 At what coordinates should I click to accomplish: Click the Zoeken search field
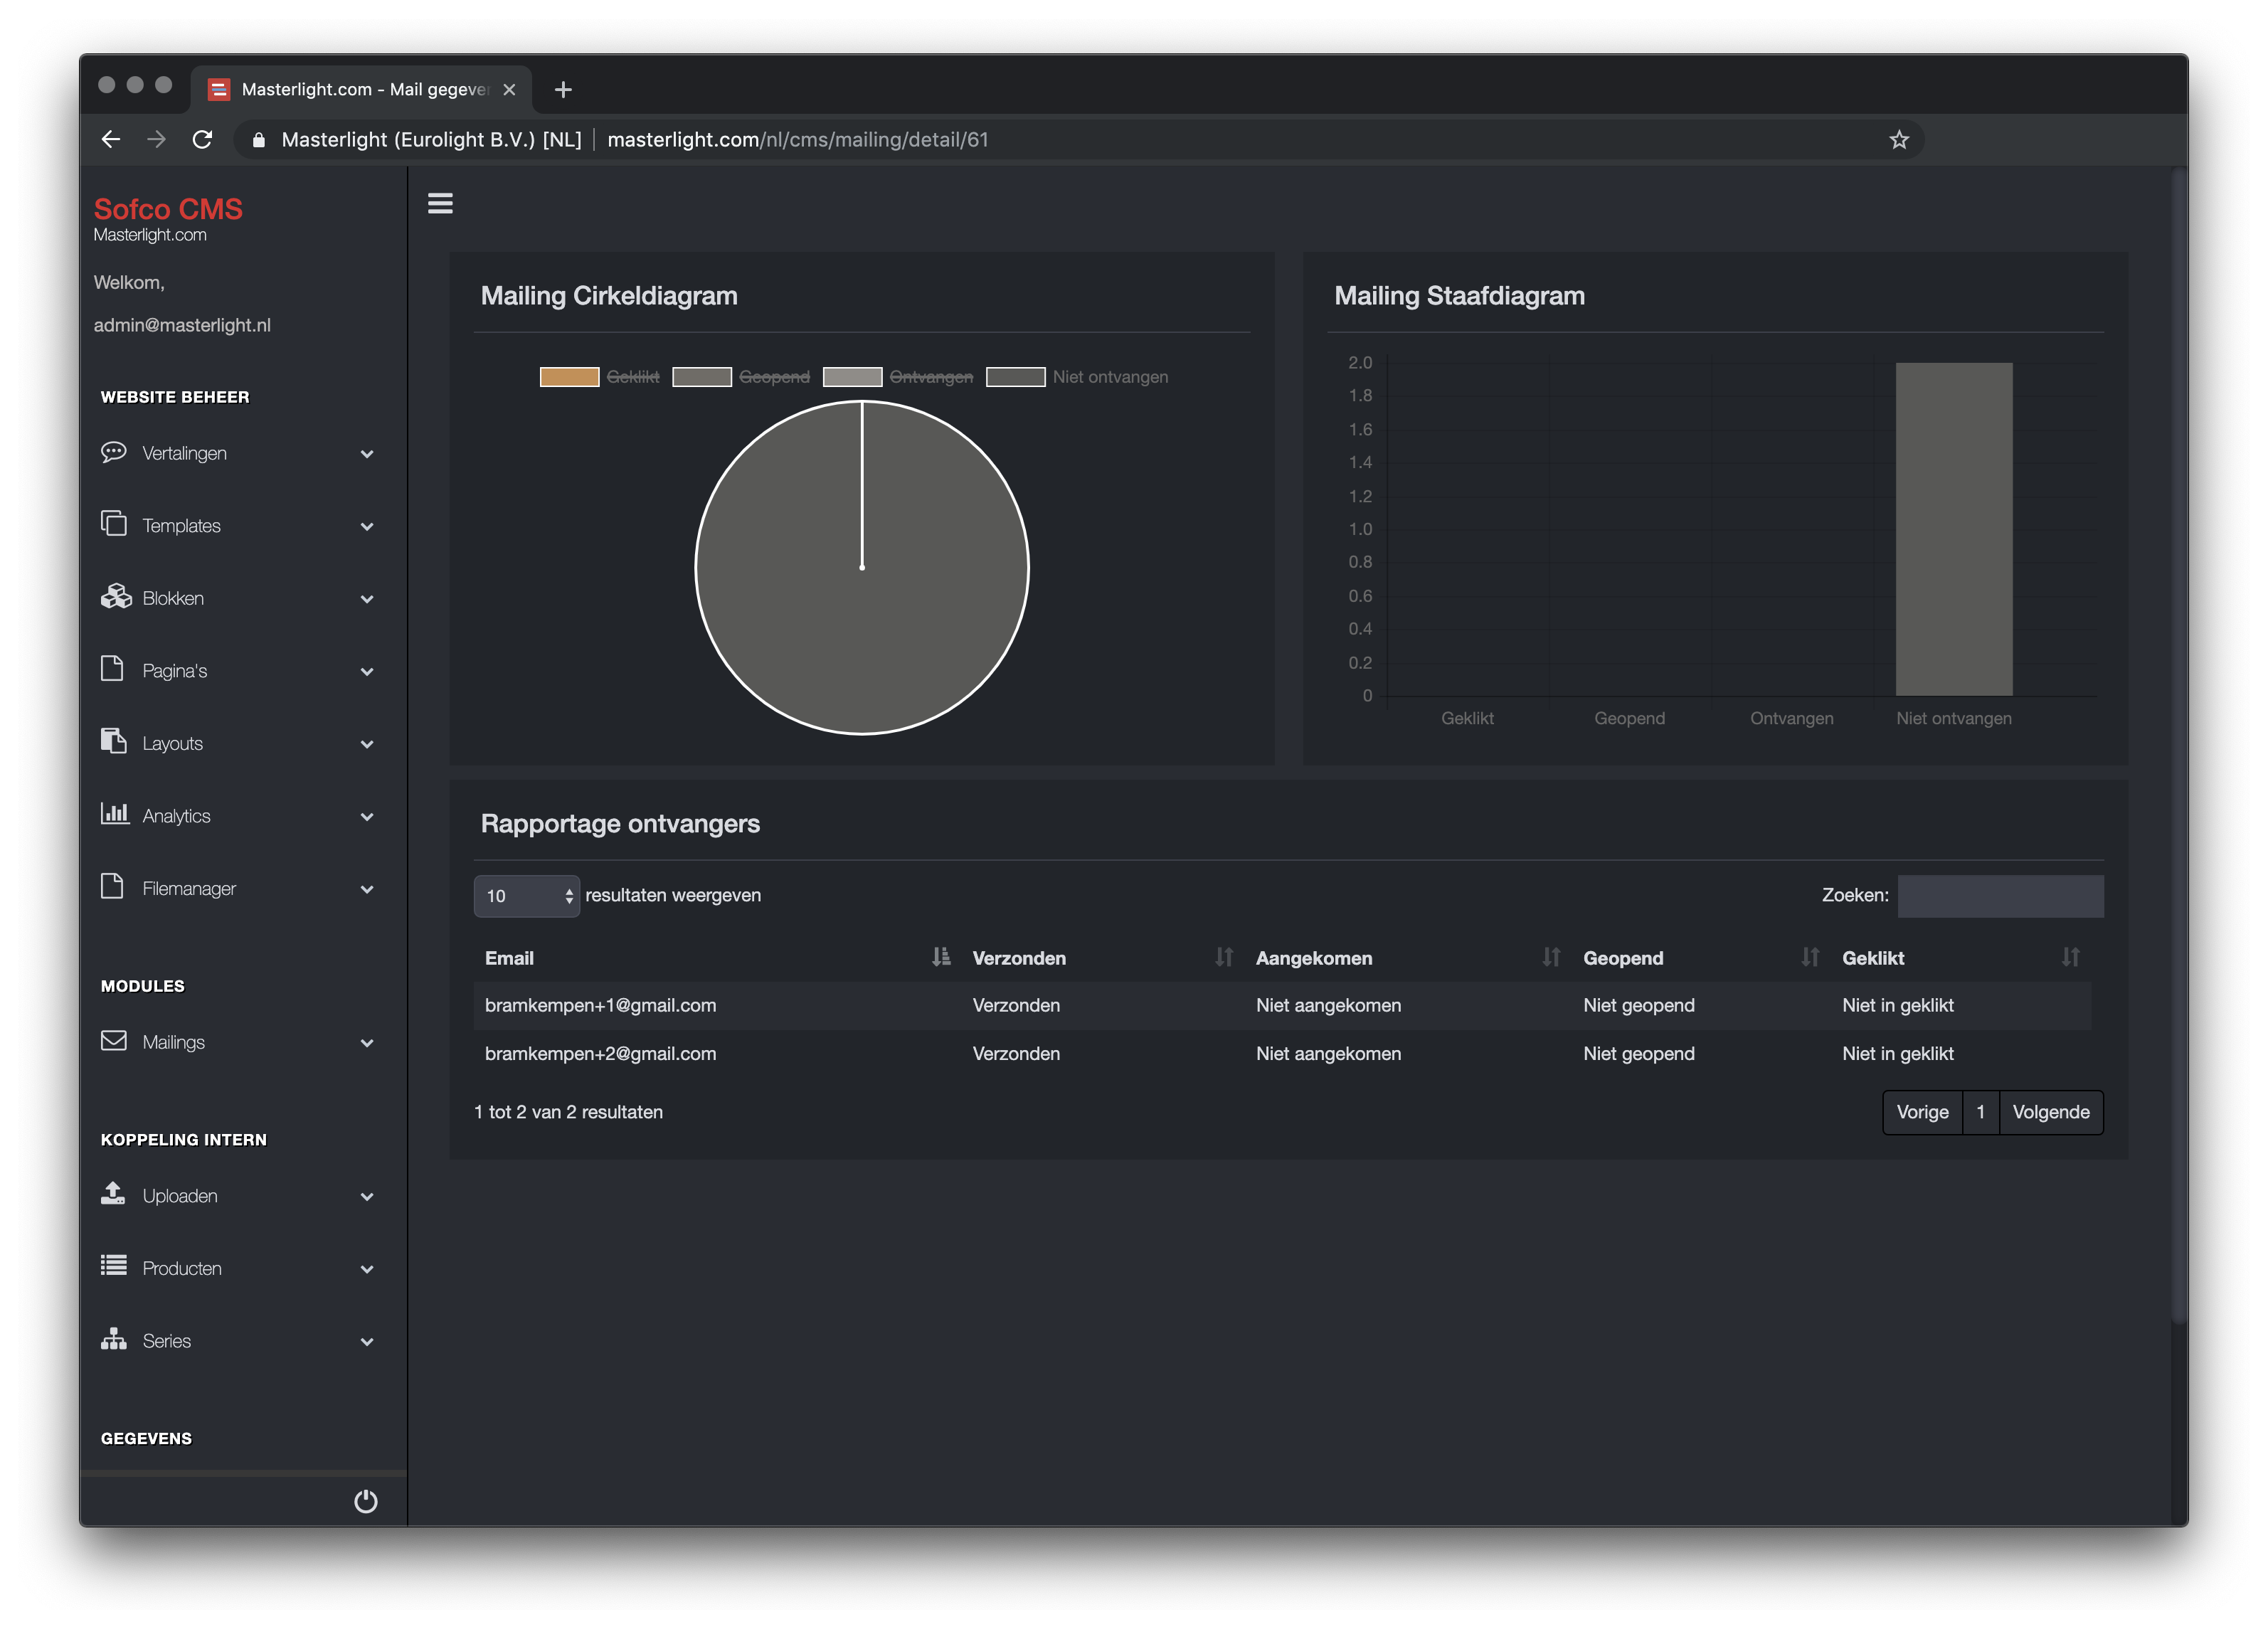click(2000, 896)
